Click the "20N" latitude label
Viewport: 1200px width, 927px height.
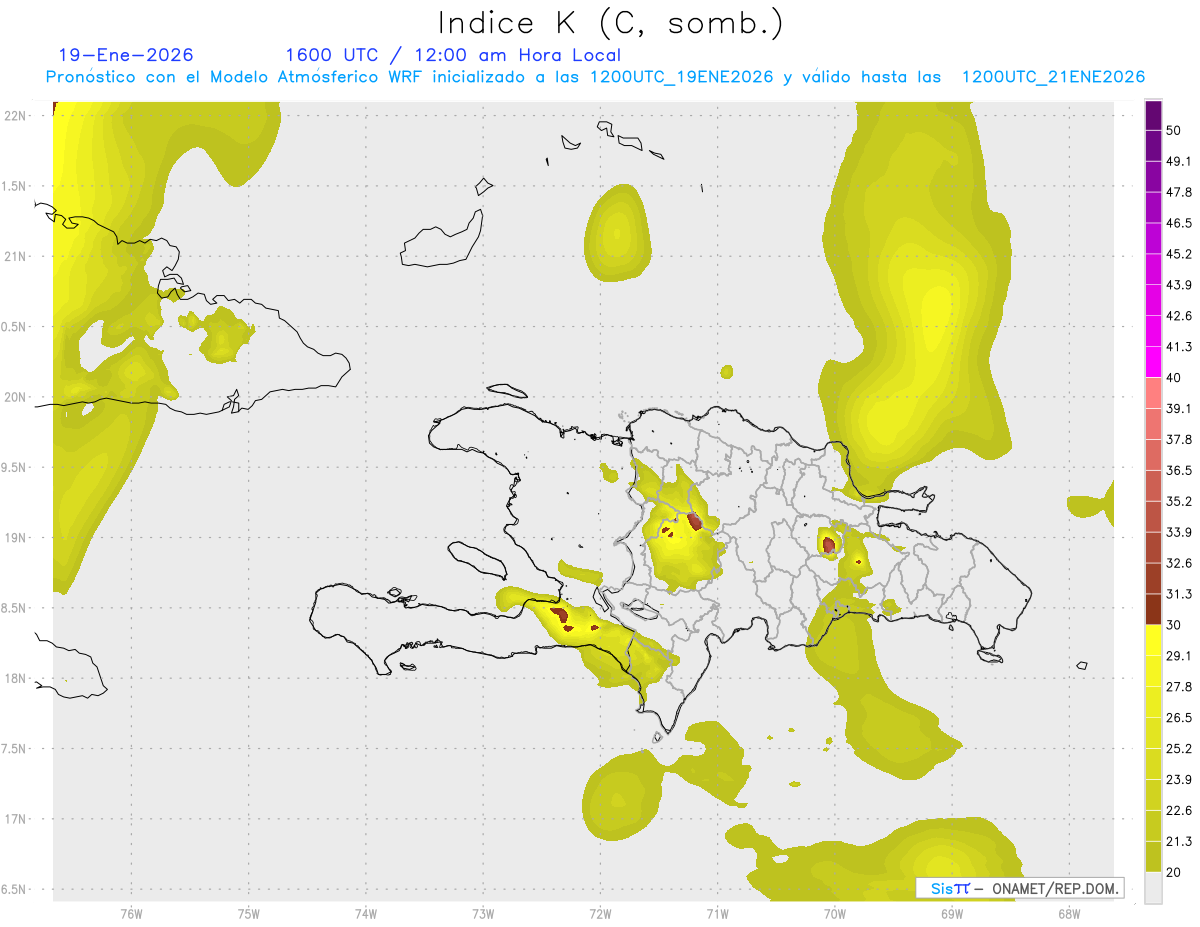(x=14, y=397)
